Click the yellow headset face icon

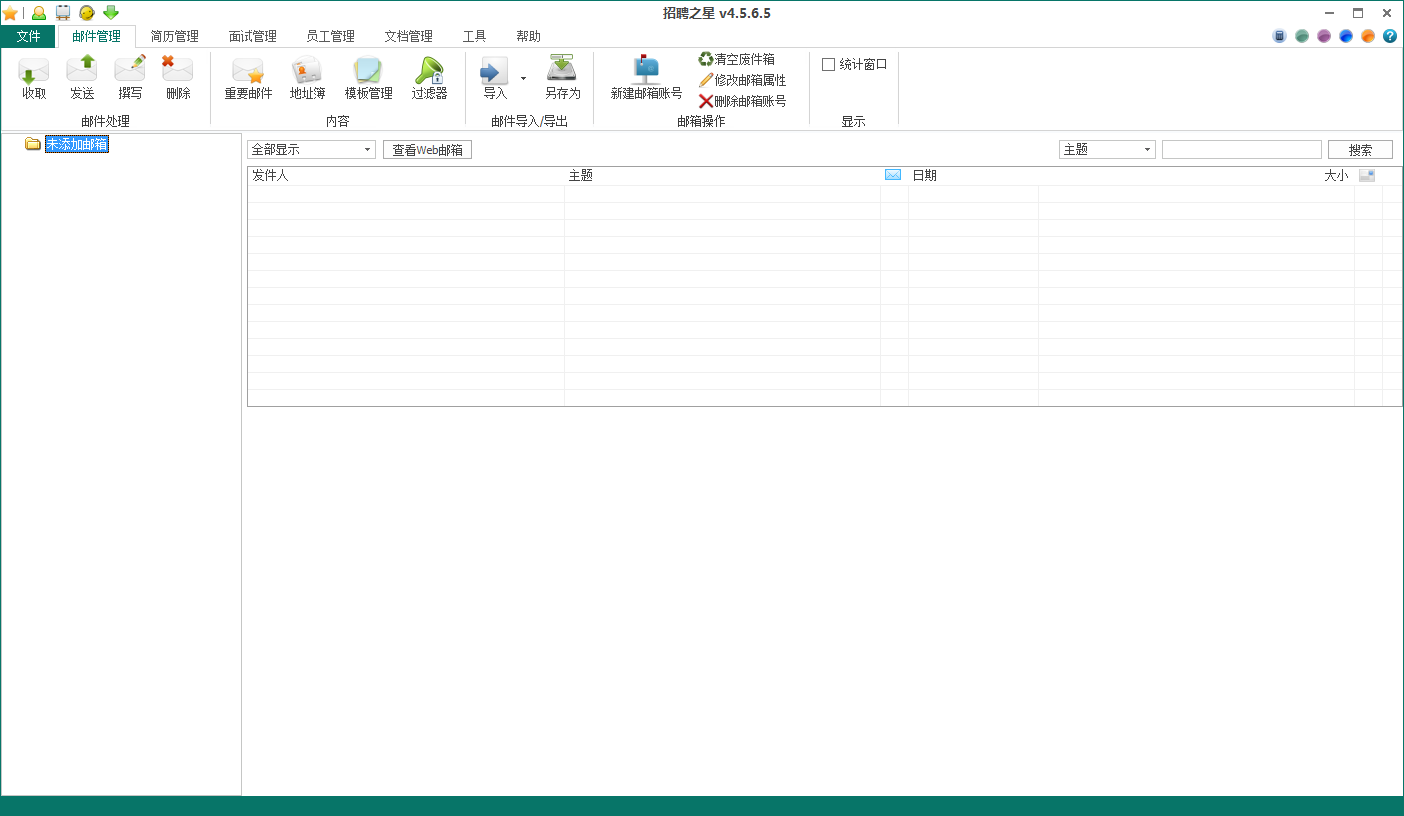87,13
